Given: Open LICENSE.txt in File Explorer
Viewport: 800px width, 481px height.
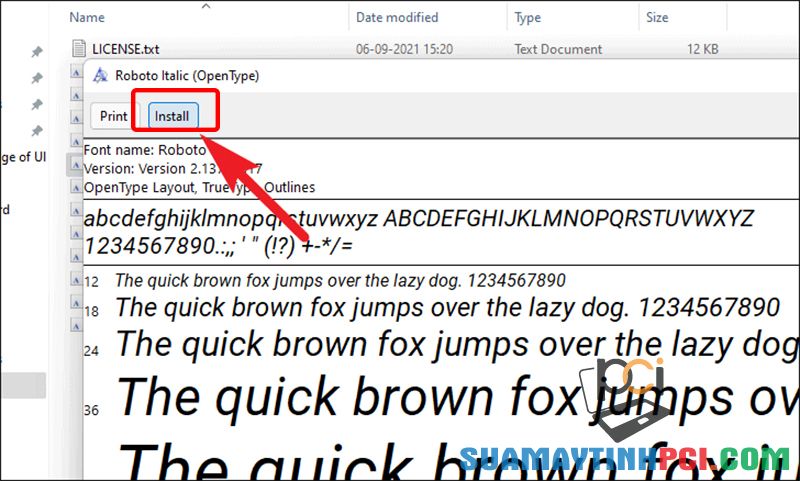Looking at the screenshot, I should point(126,49).
